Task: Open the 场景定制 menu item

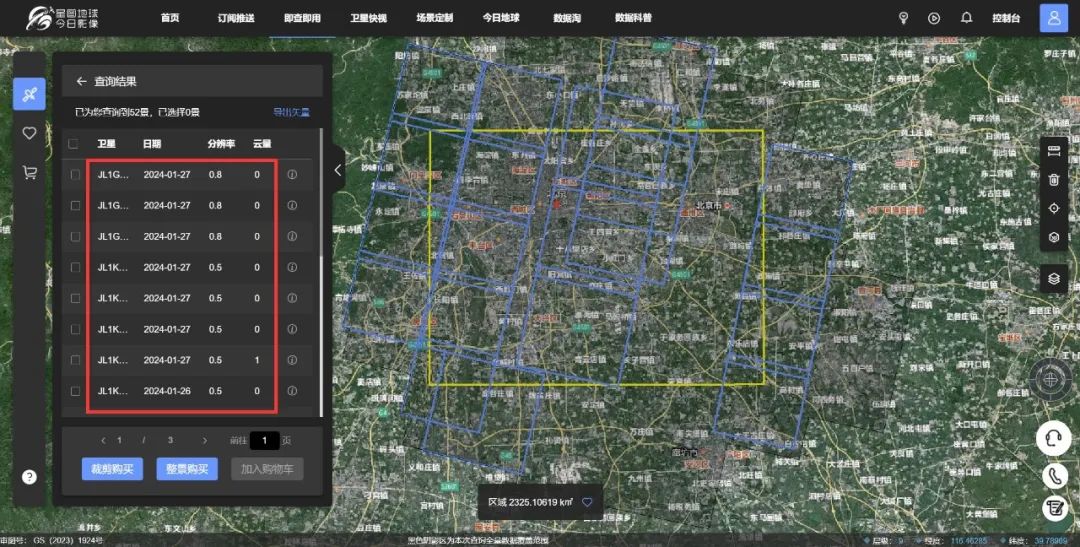Action: pos(435,18)
